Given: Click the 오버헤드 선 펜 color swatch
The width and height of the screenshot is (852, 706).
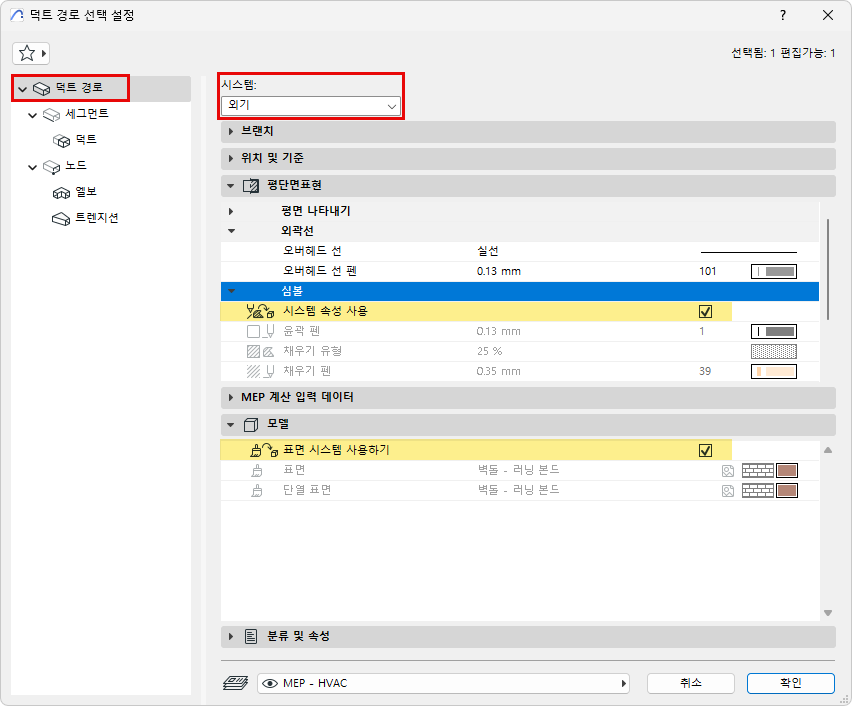Looking at the screenshot, I should pyautogui.click(x=774, y=271).
